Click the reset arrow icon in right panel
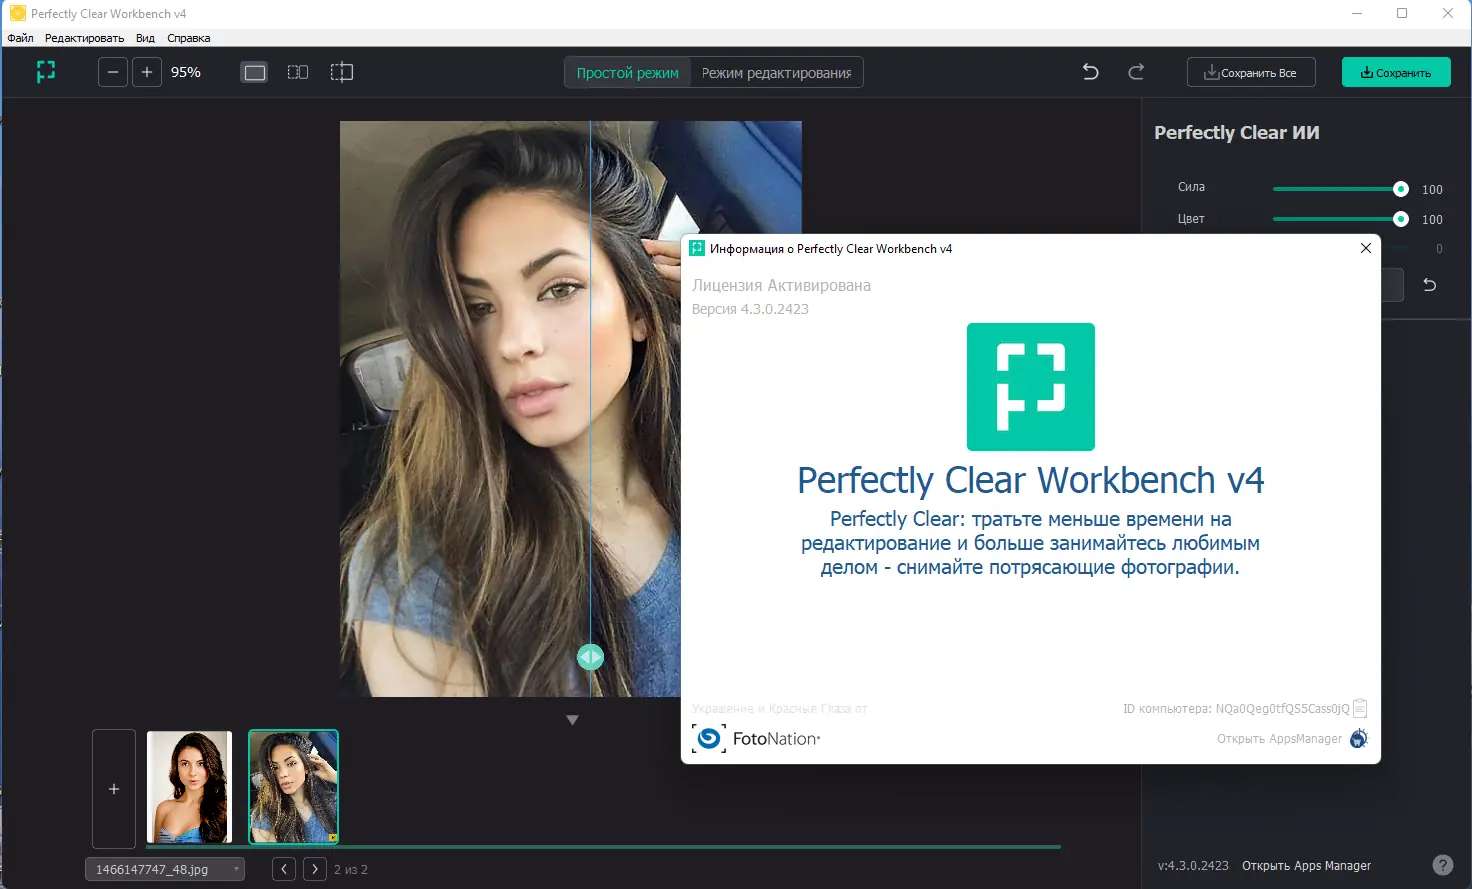The image size is (1472, 889). click(1430, 285)
